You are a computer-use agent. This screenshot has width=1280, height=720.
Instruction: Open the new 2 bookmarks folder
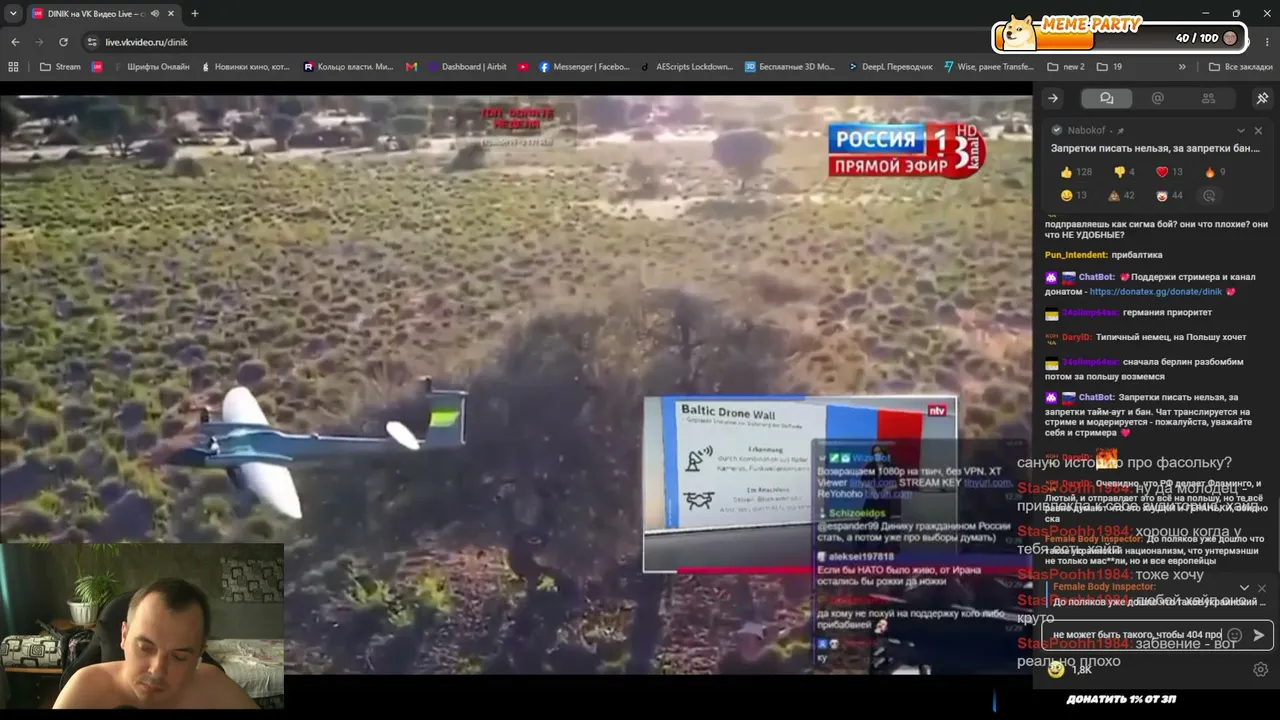(x=1066, y=67)
